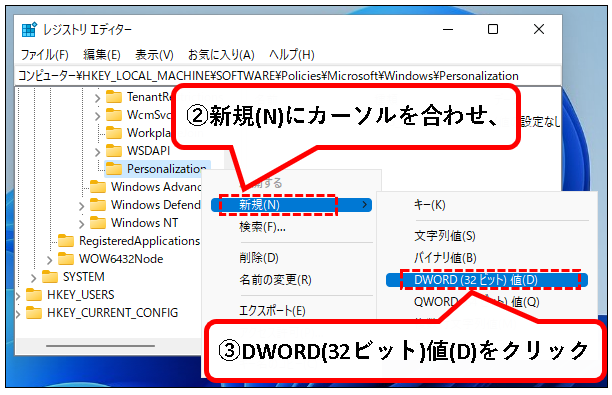Screen dimensions: 612x395
Task: Select the Windows NT key label
Action: click(144, 223)
